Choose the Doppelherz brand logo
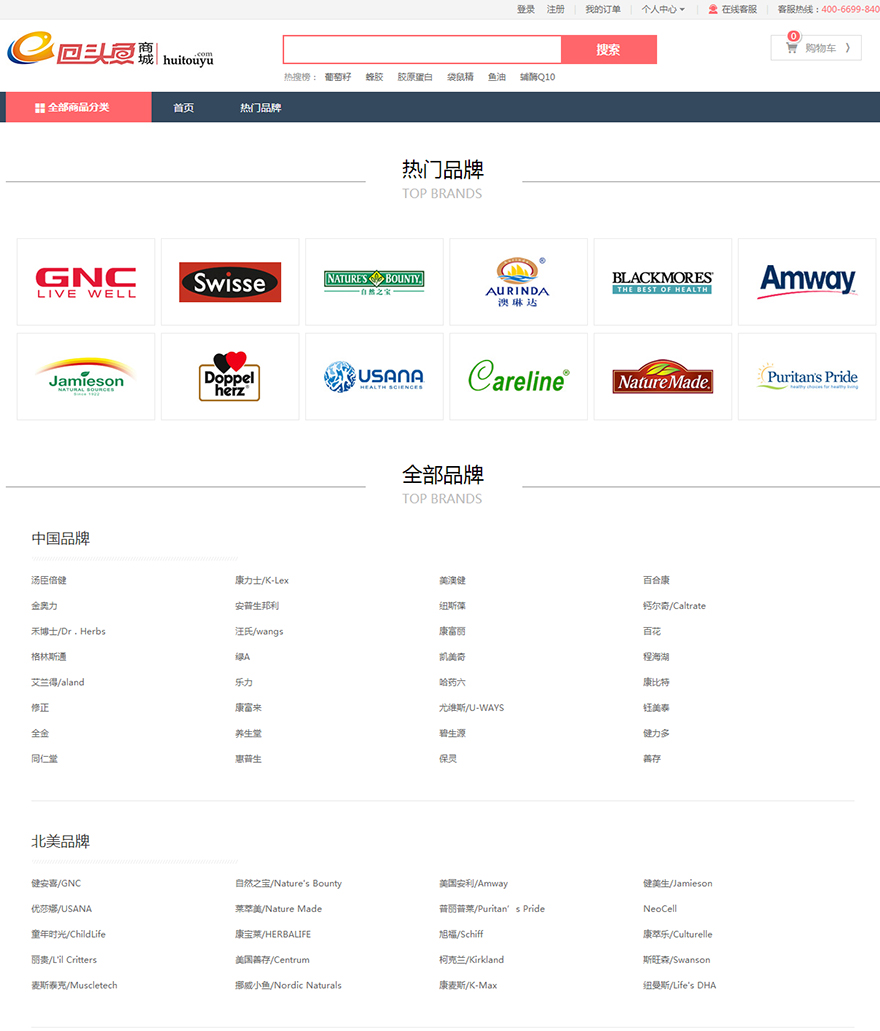The image size is (880, 1031). [230, 377]
